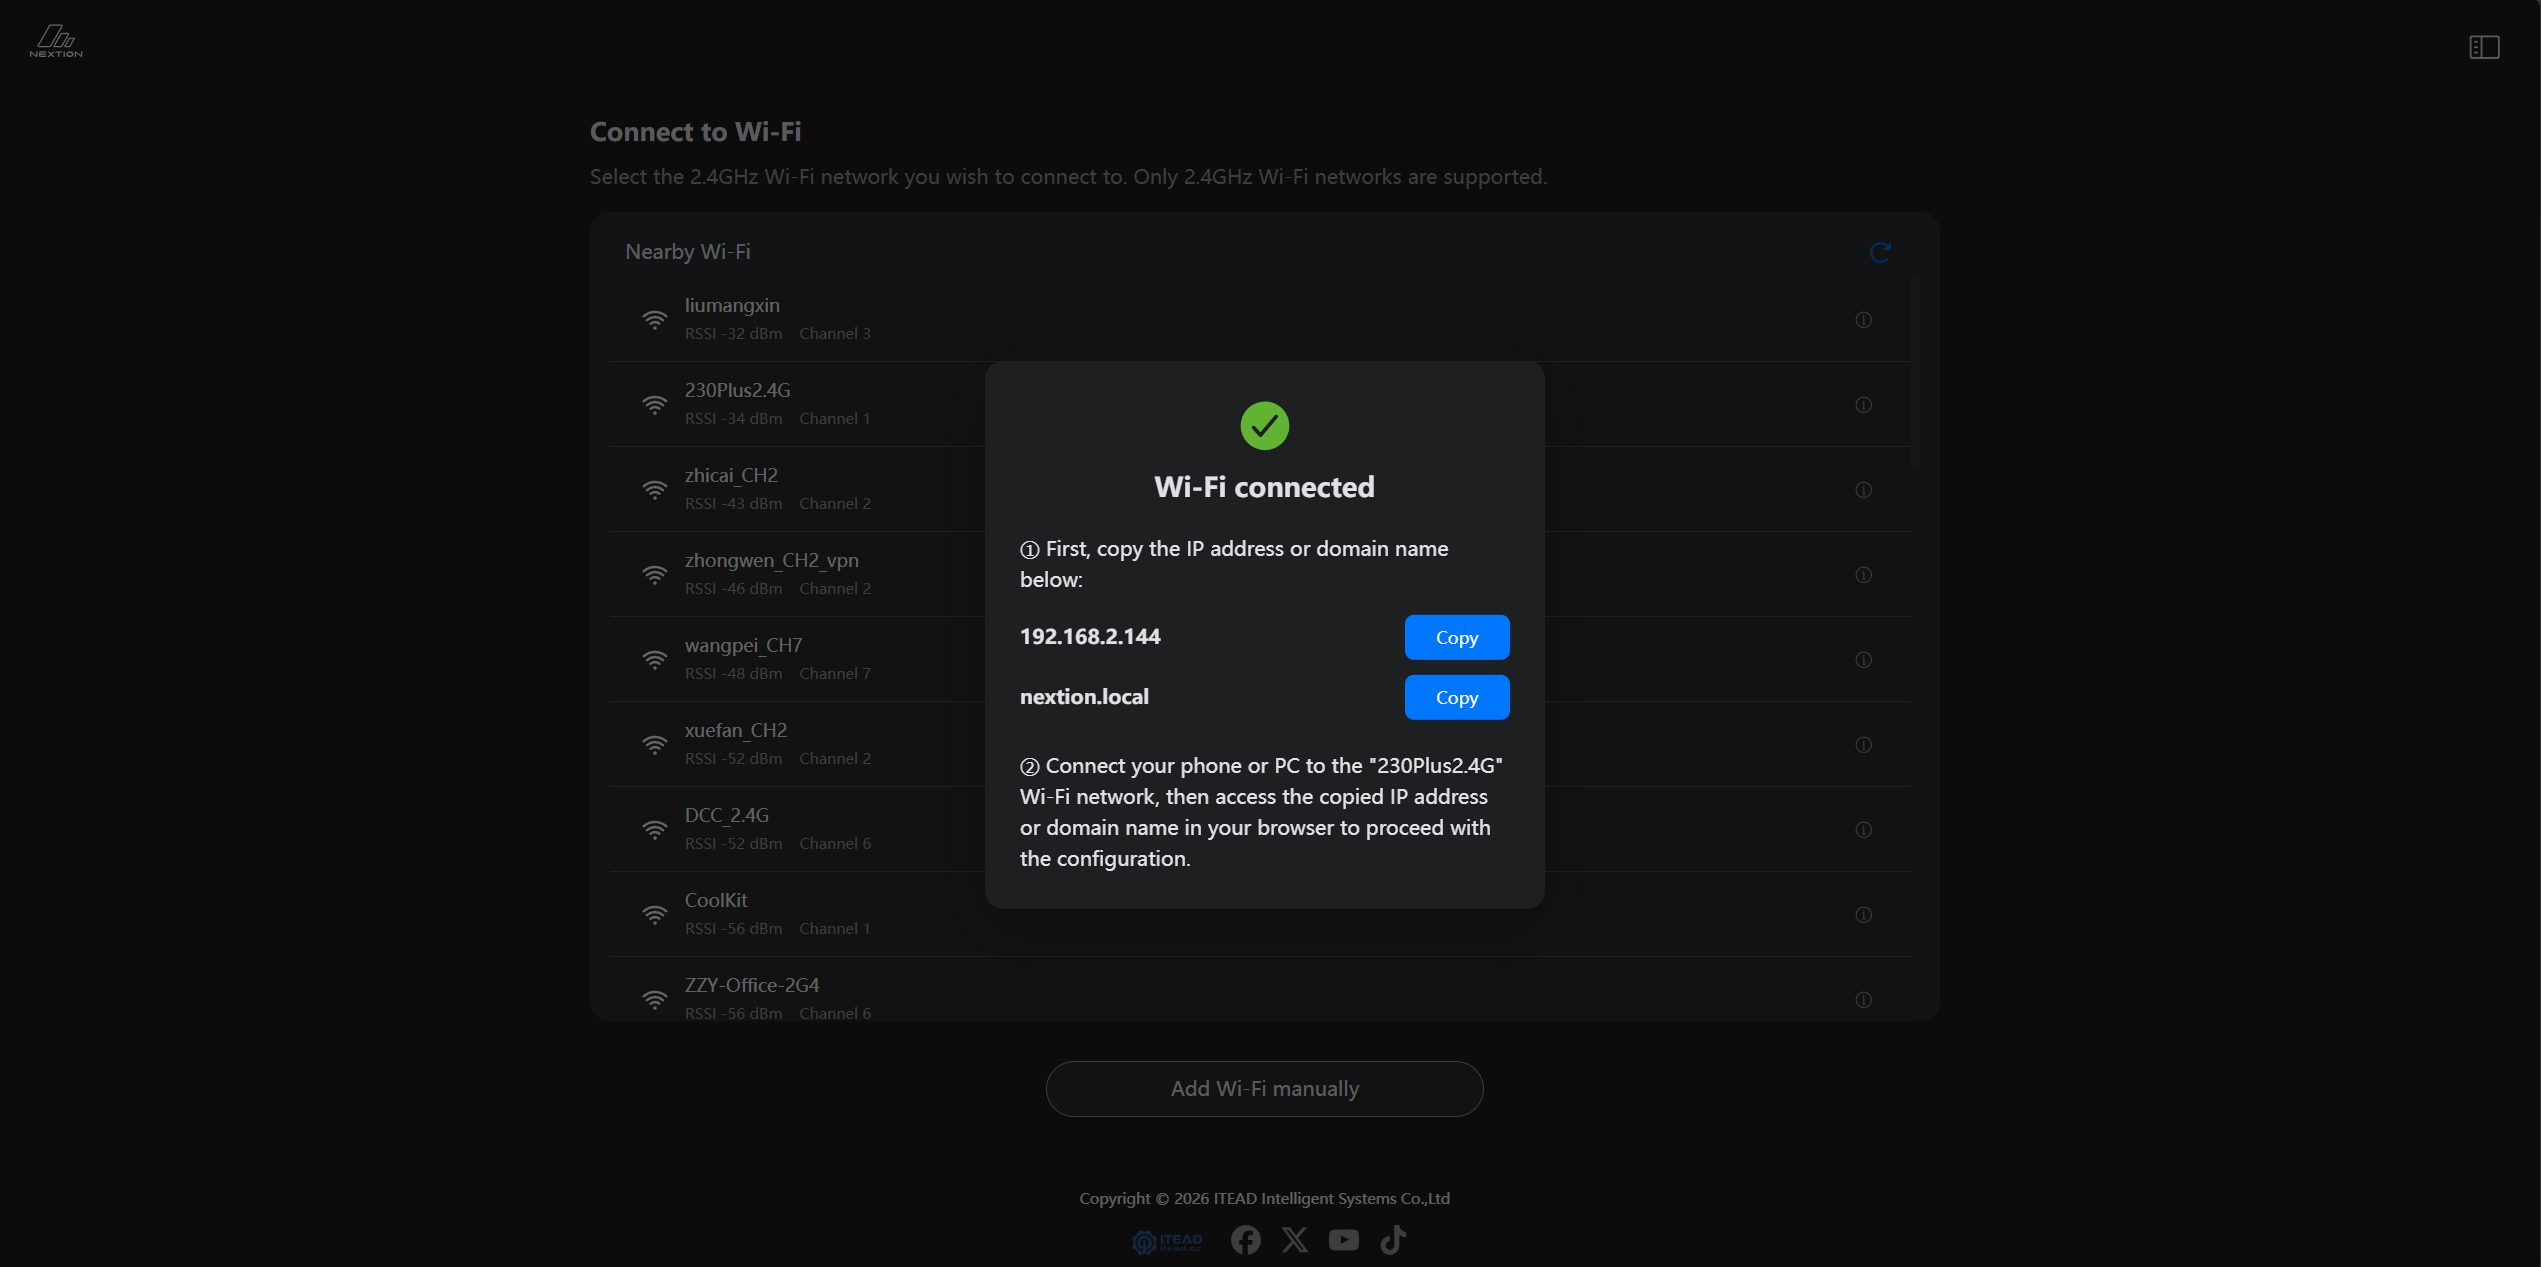
Task: Click the 192.168.2.144 IP address text
Action: tap(1090, 637)
